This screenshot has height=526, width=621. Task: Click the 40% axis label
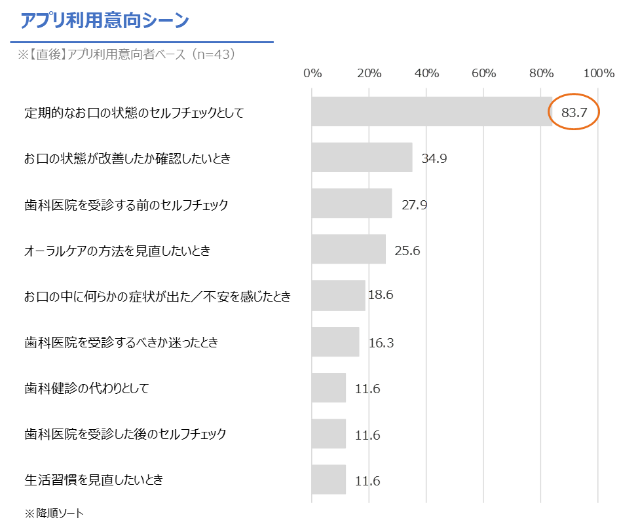coord(427,73)
